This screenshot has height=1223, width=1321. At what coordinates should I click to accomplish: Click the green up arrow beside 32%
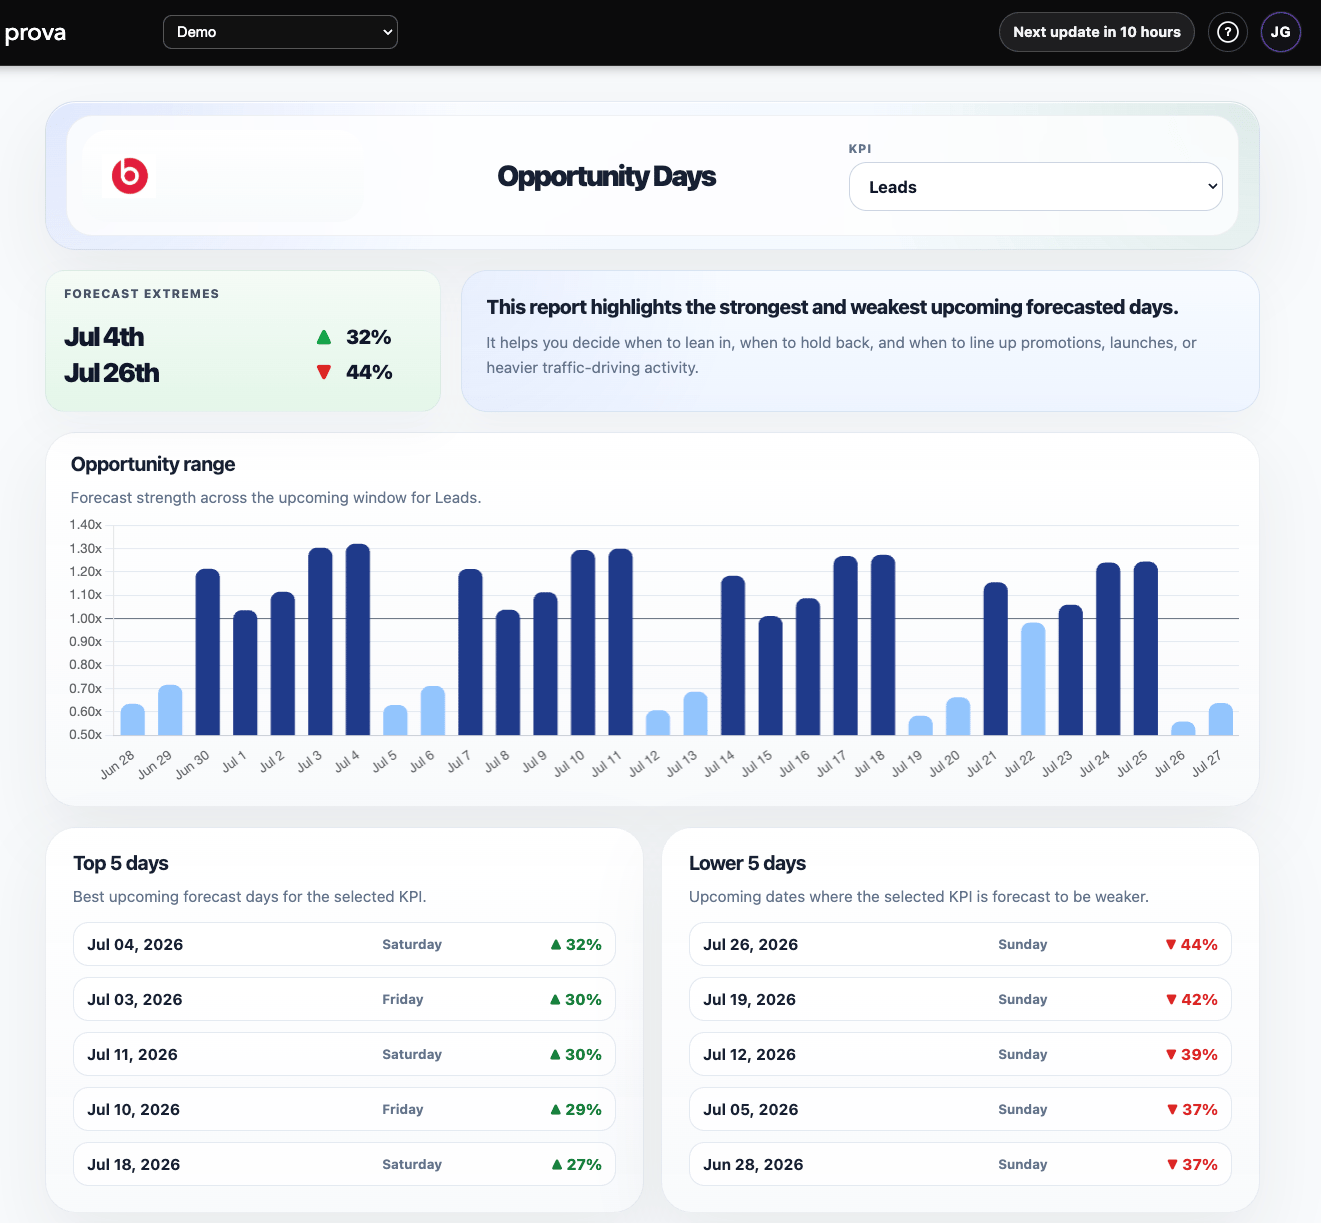coord(324,337)
